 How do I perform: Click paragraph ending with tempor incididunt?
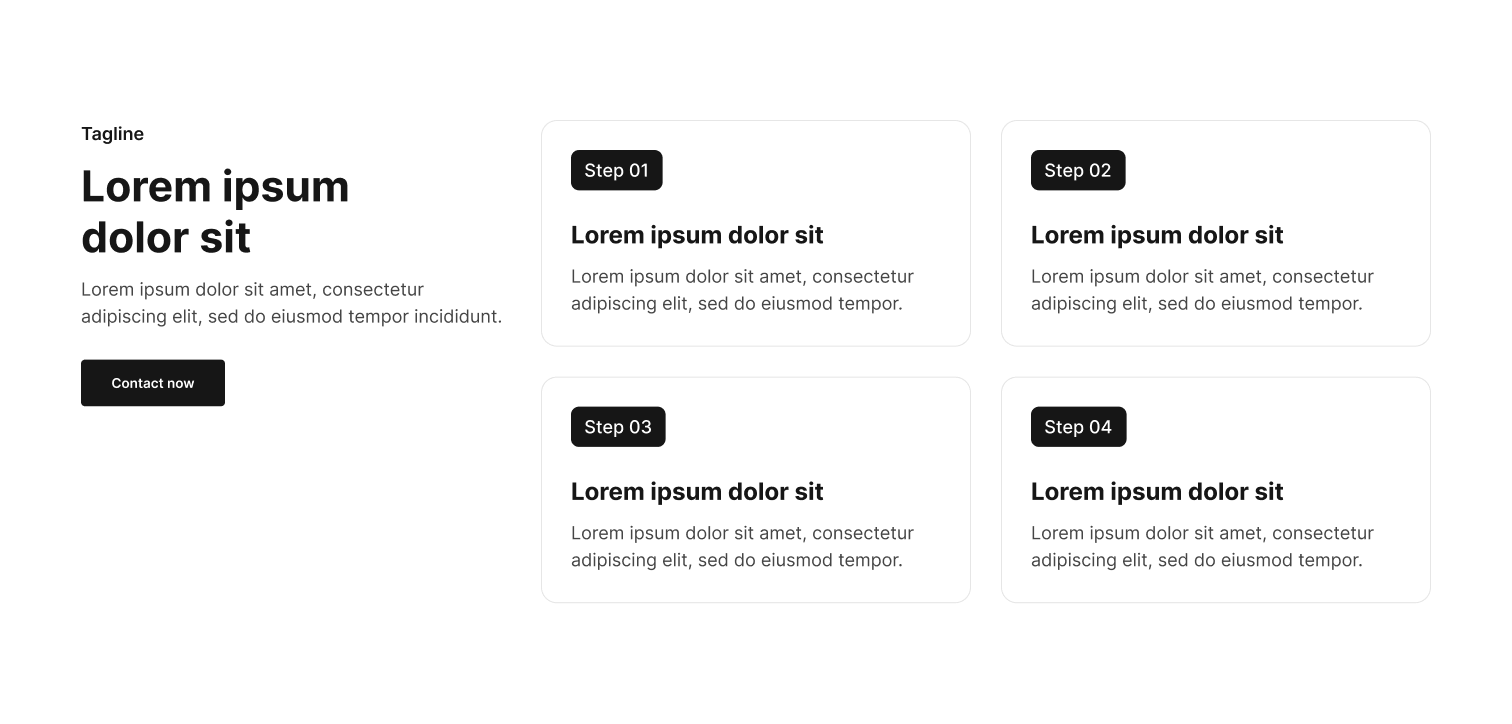click(292, 303)
